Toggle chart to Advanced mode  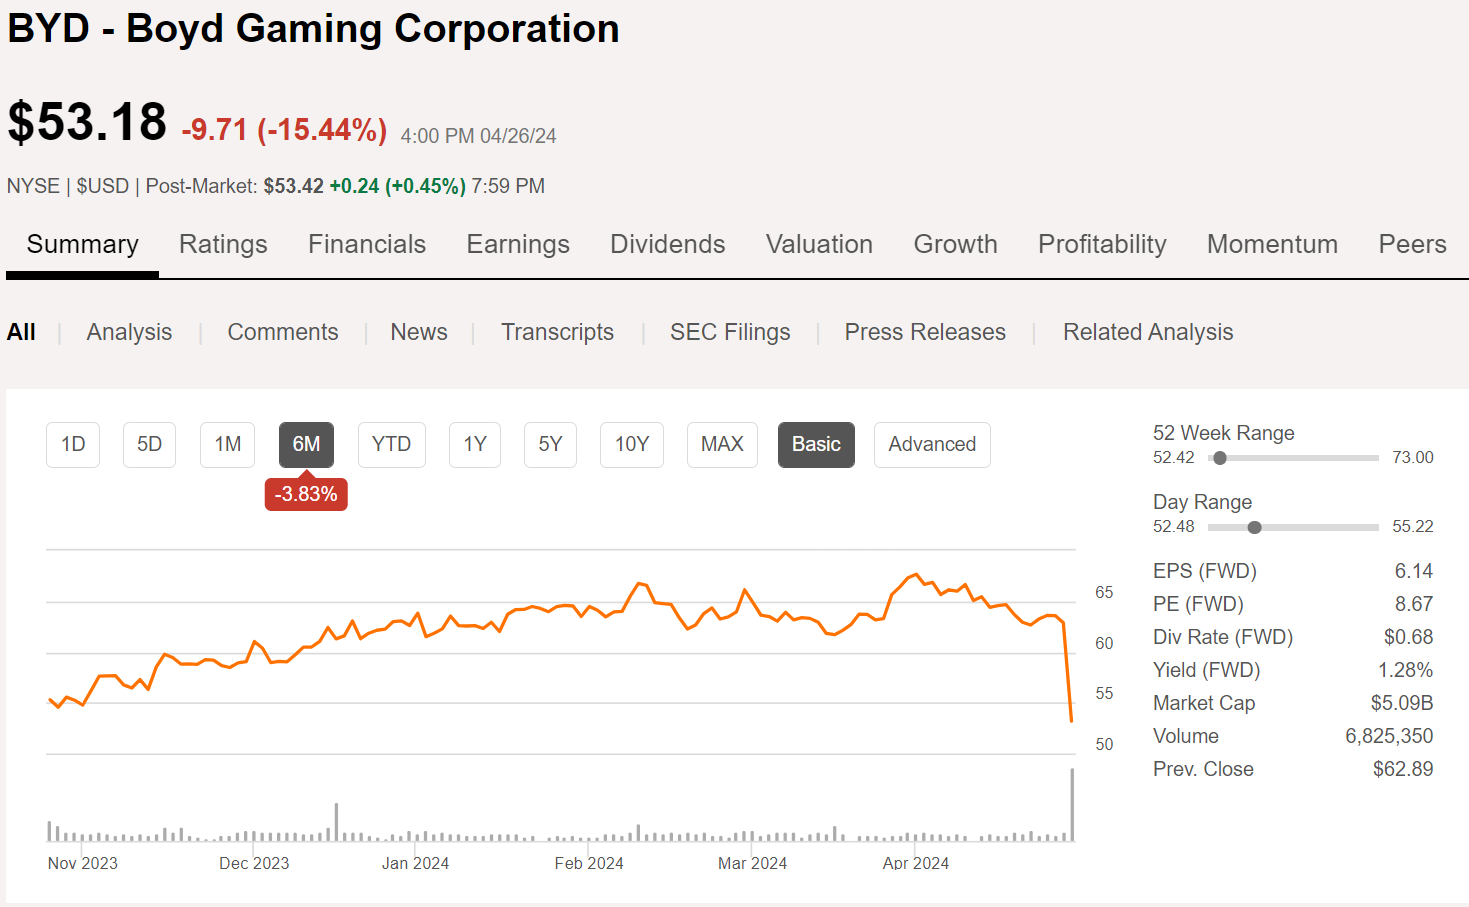tap(931, 445)
